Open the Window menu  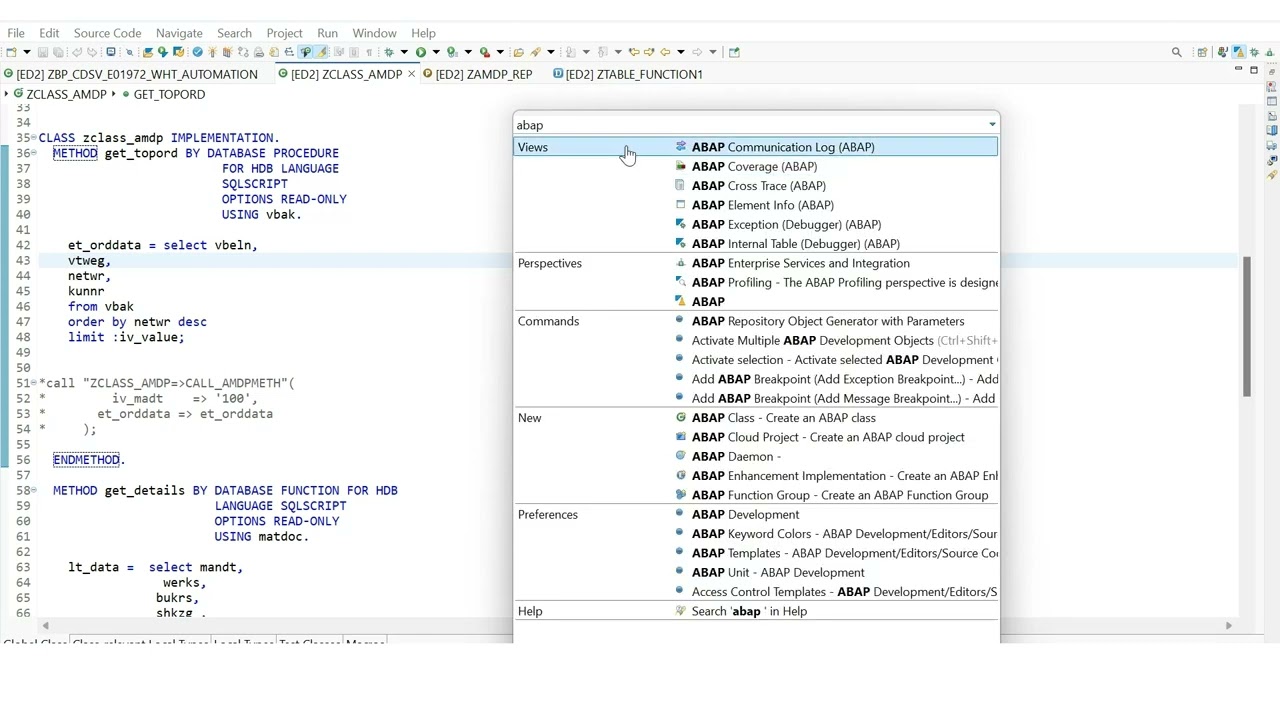click(x=374, y=33)
